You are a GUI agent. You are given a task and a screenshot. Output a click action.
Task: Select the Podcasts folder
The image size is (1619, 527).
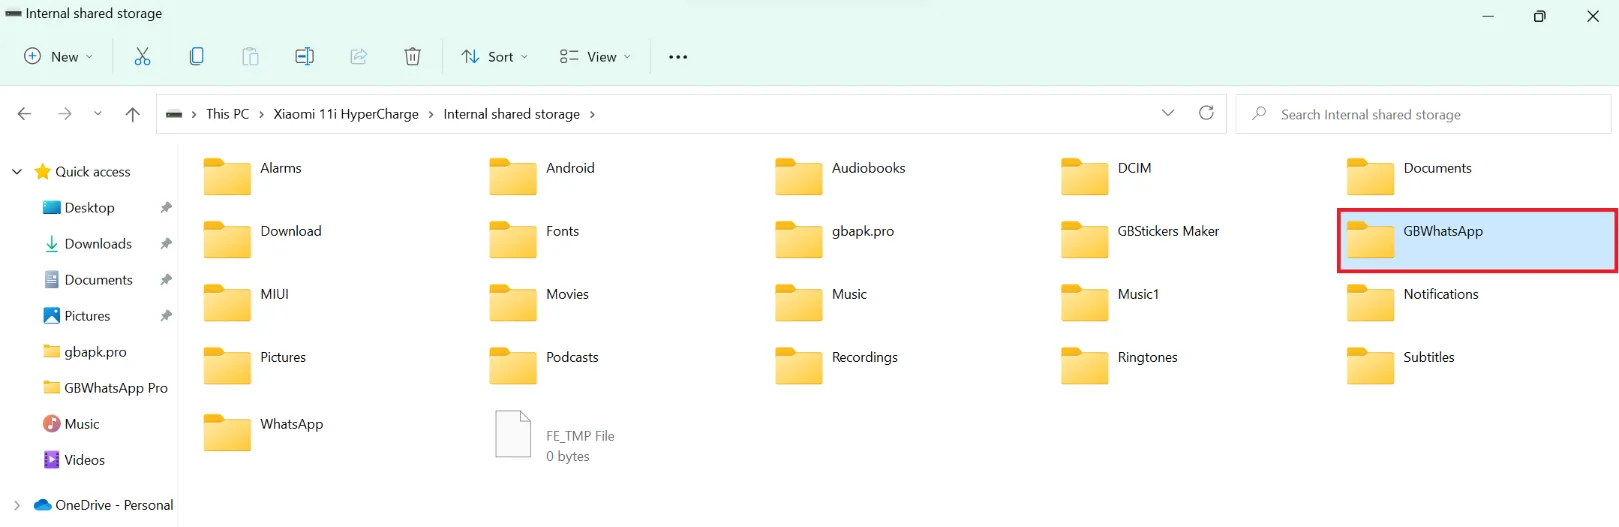click(544, 366)
